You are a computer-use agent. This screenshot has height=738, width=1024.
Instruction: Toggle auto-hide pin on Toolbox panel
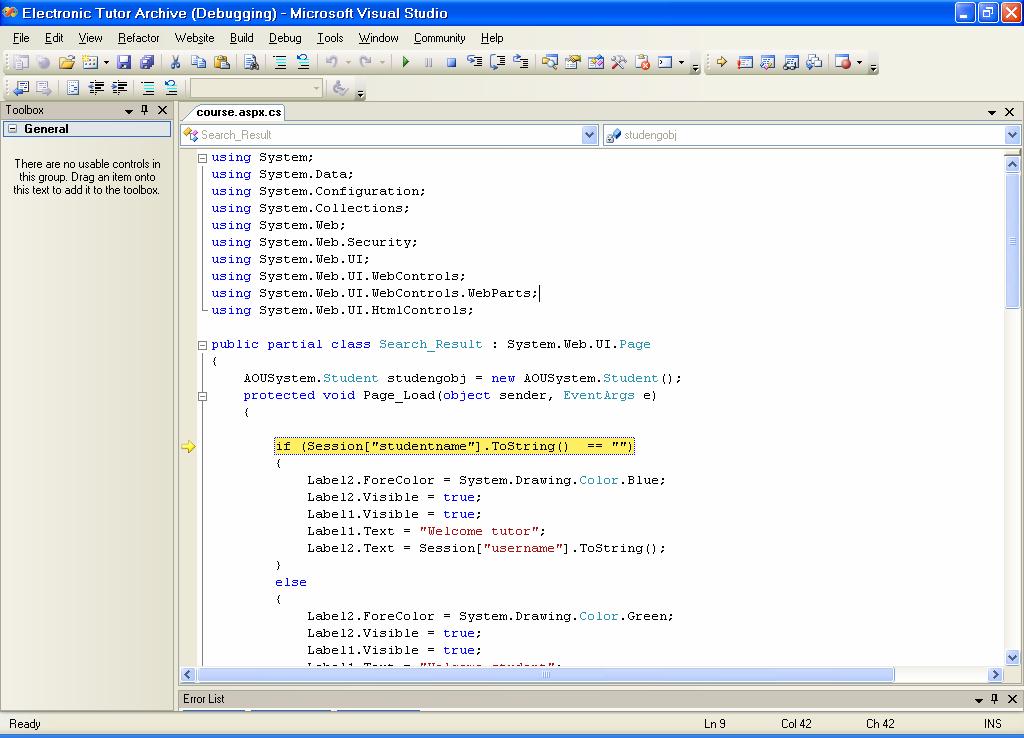(144, 110)
